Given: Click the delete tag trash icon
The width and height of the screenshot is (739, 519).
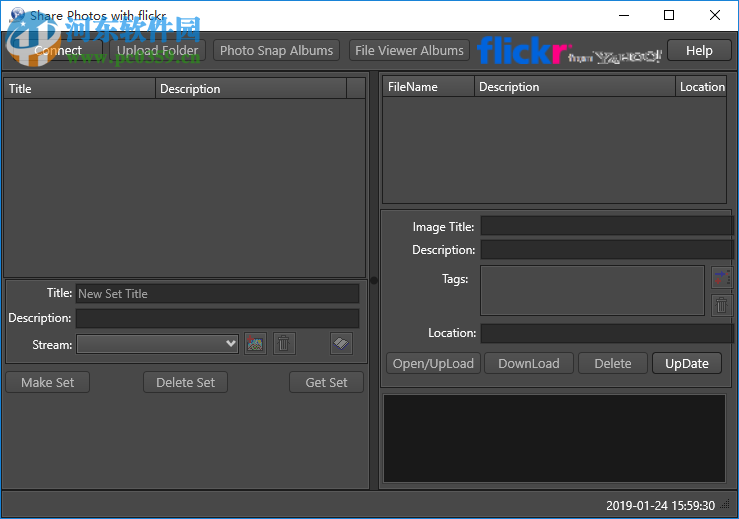Looking at the screenshot, I should tap(722, 305).
